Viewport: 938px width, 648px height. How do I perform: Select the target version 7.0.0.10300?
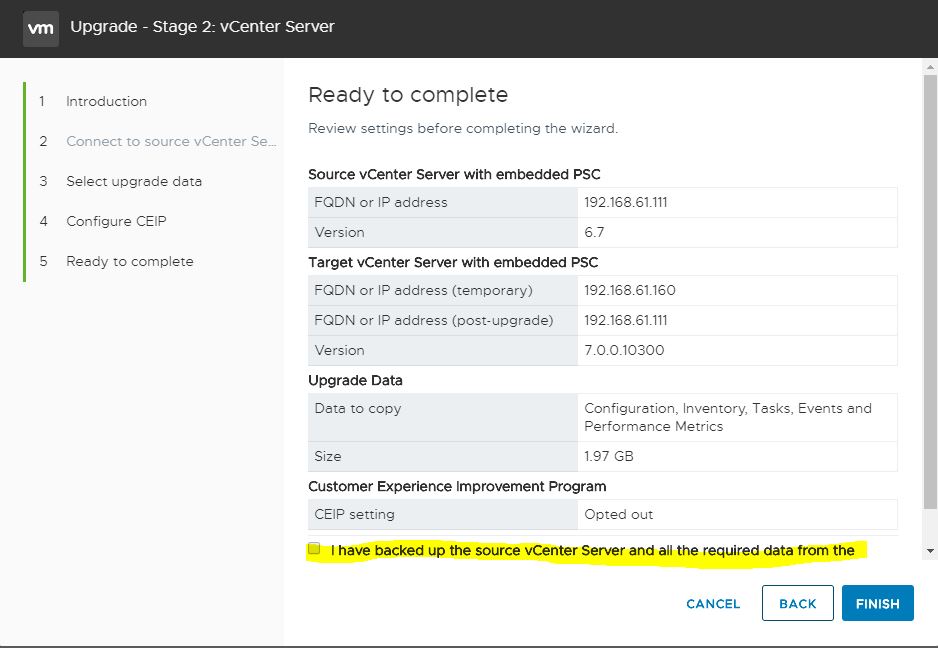click(x=624, y=350)
